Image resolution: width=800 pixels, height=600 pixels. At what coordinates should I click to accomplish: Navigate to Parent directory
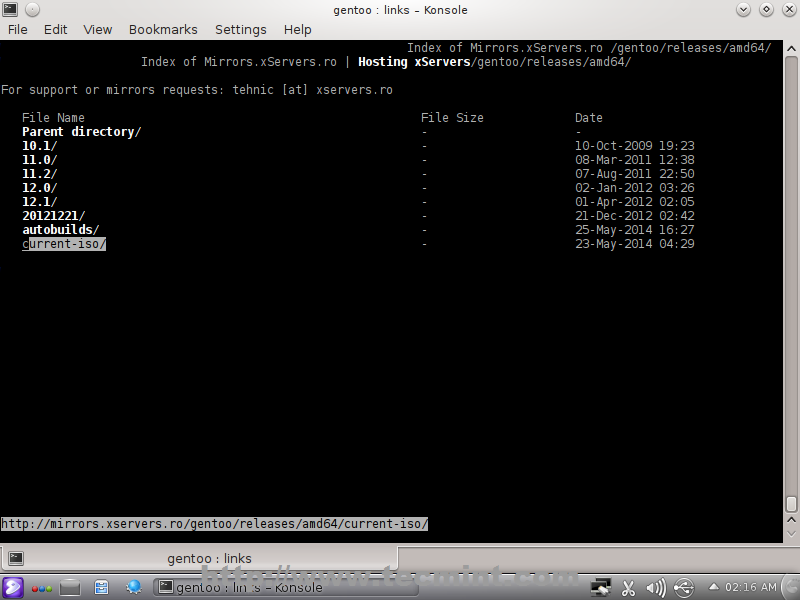[x=80, y=131]
